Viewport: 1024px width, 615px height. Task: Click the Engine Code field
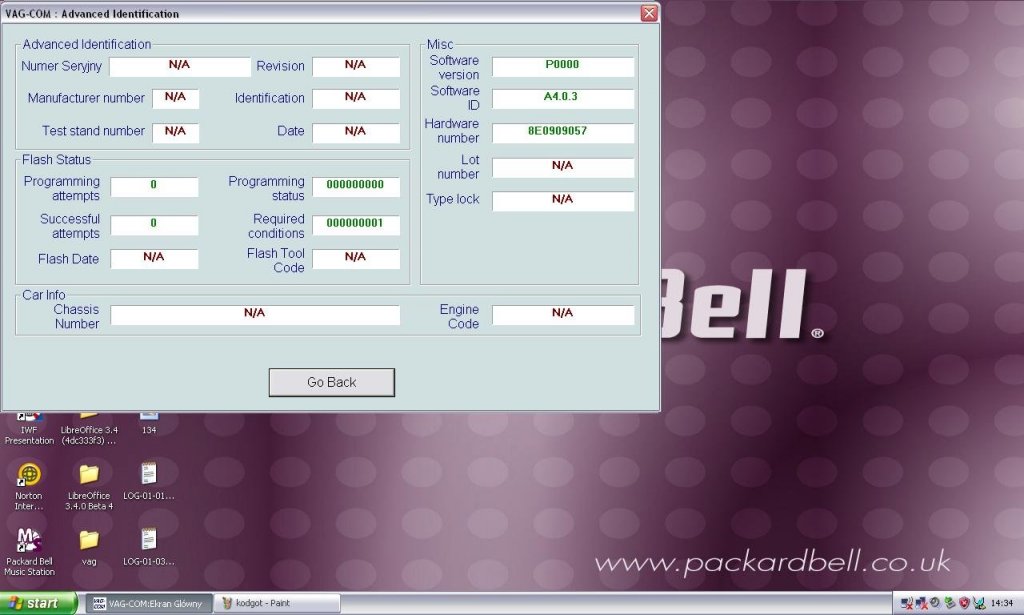pos(562,315)
